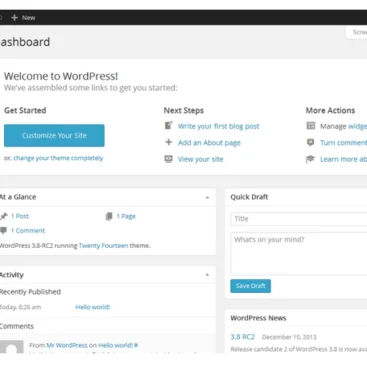
Task: Click the Save Draft button
Action: (x=250, y=286)
